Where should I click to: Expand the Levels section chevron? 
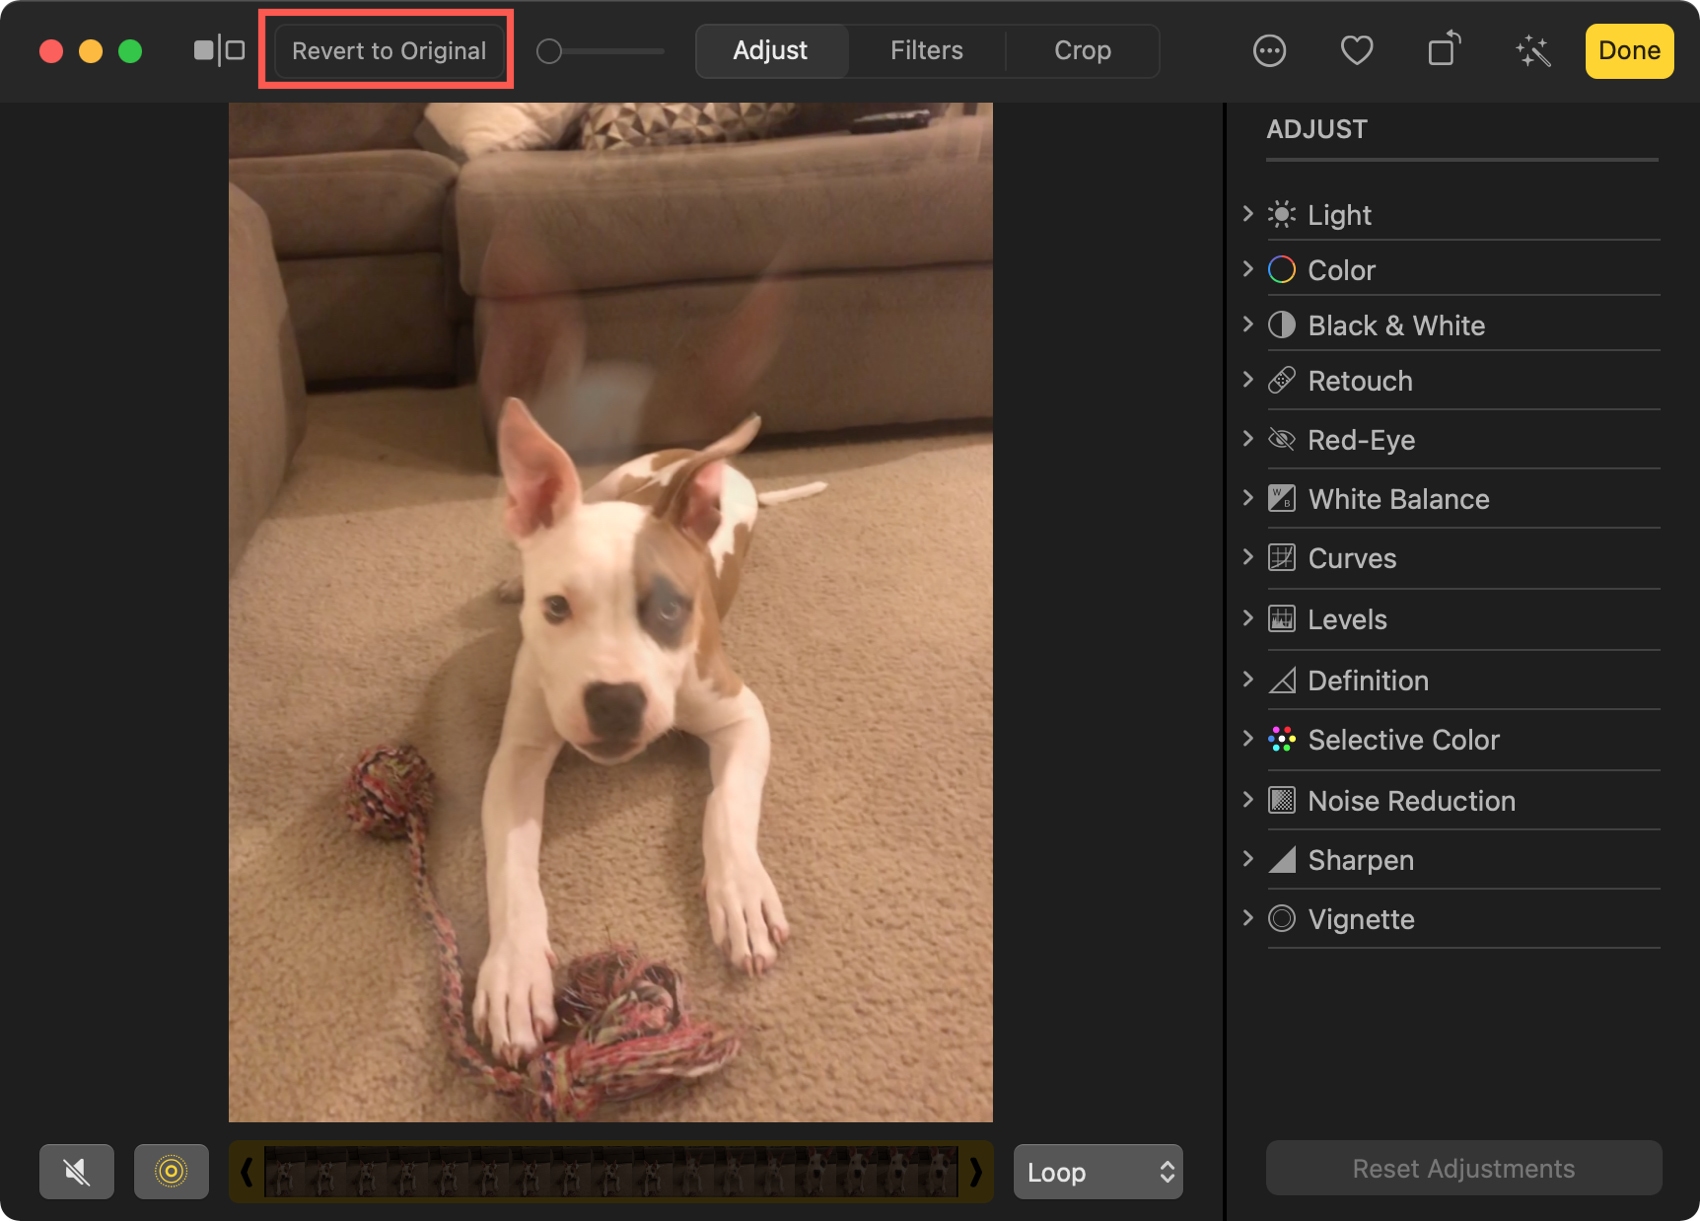pos(1247,618)
